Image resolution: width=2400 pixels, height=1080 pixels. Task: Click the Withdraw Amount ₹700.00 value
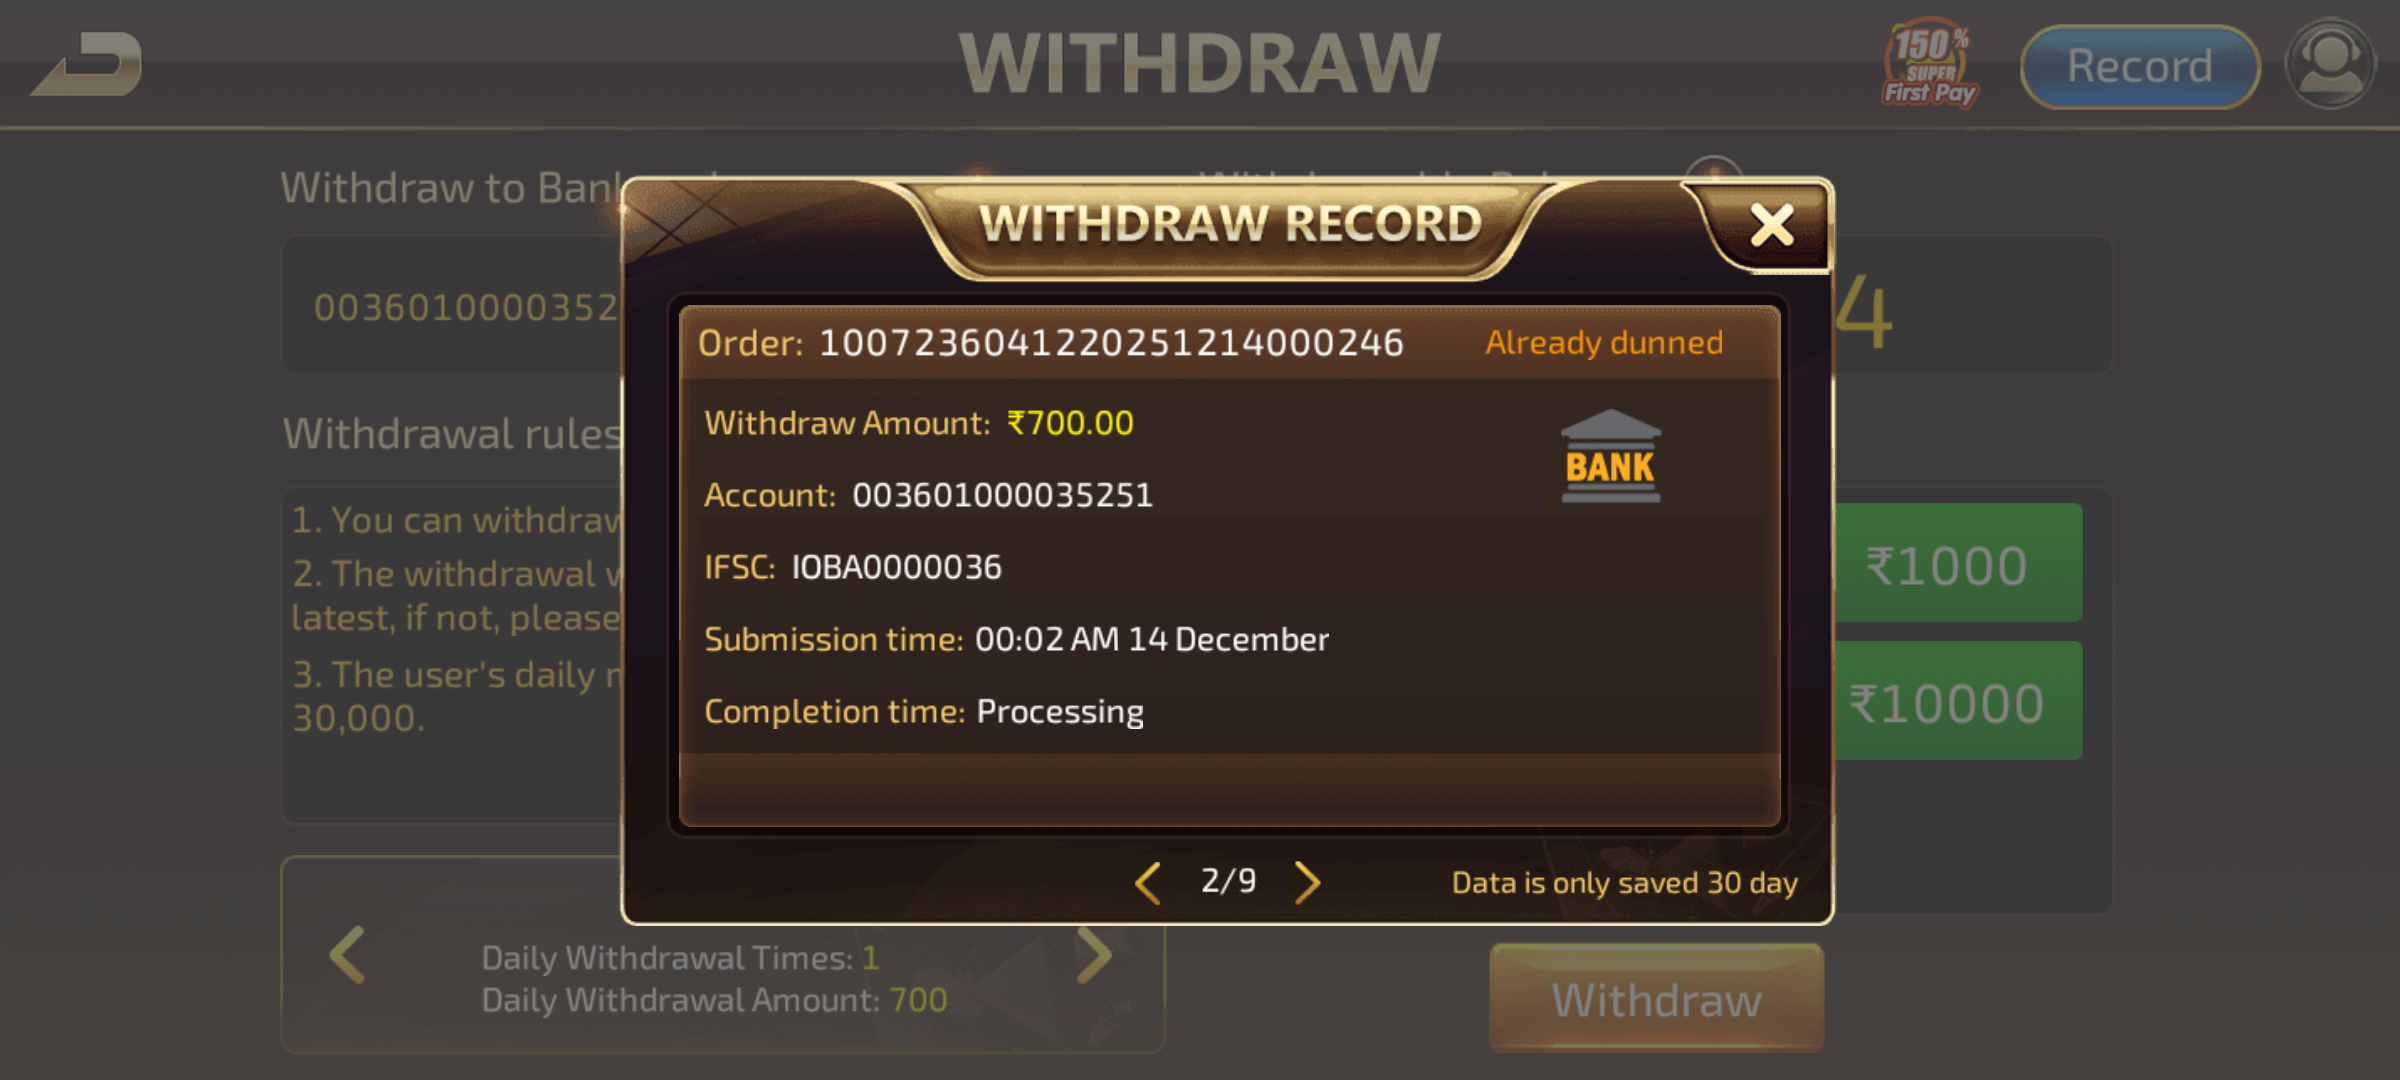(1070, 423)
